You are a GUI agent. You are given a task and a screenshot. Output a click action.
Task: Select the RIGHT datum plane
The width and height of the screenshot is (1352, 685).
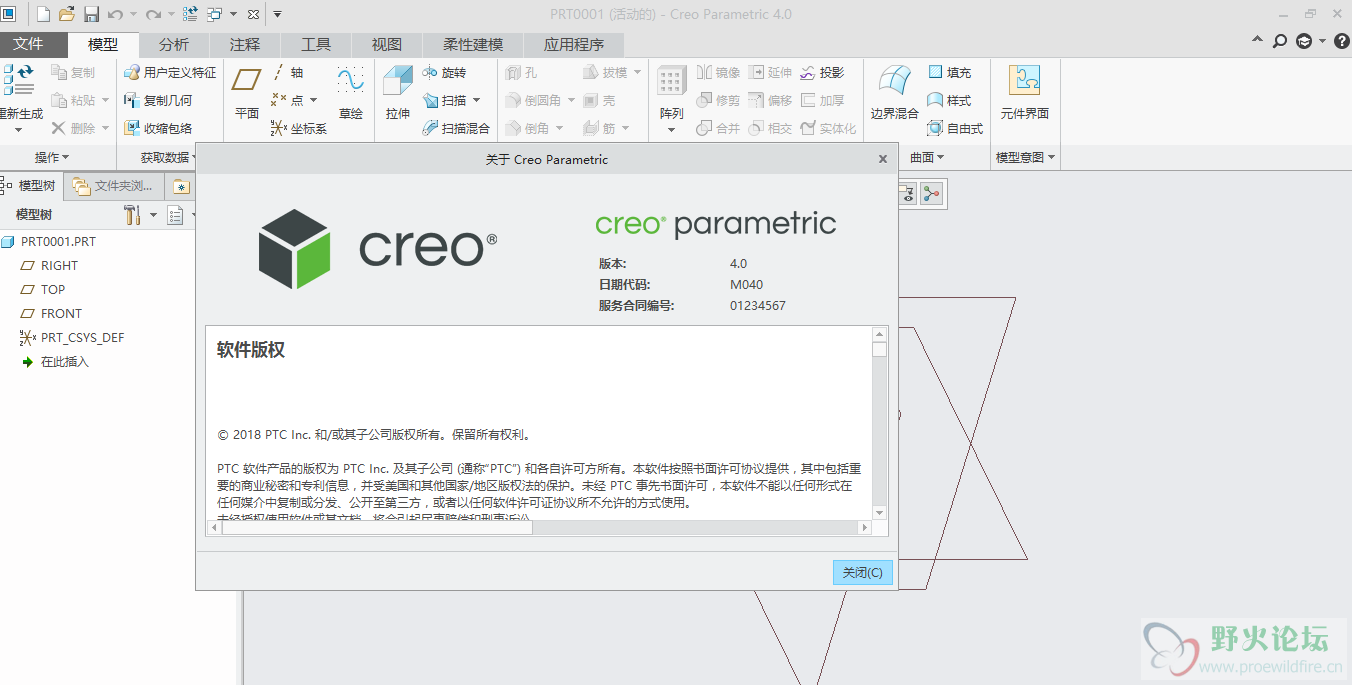49,265
